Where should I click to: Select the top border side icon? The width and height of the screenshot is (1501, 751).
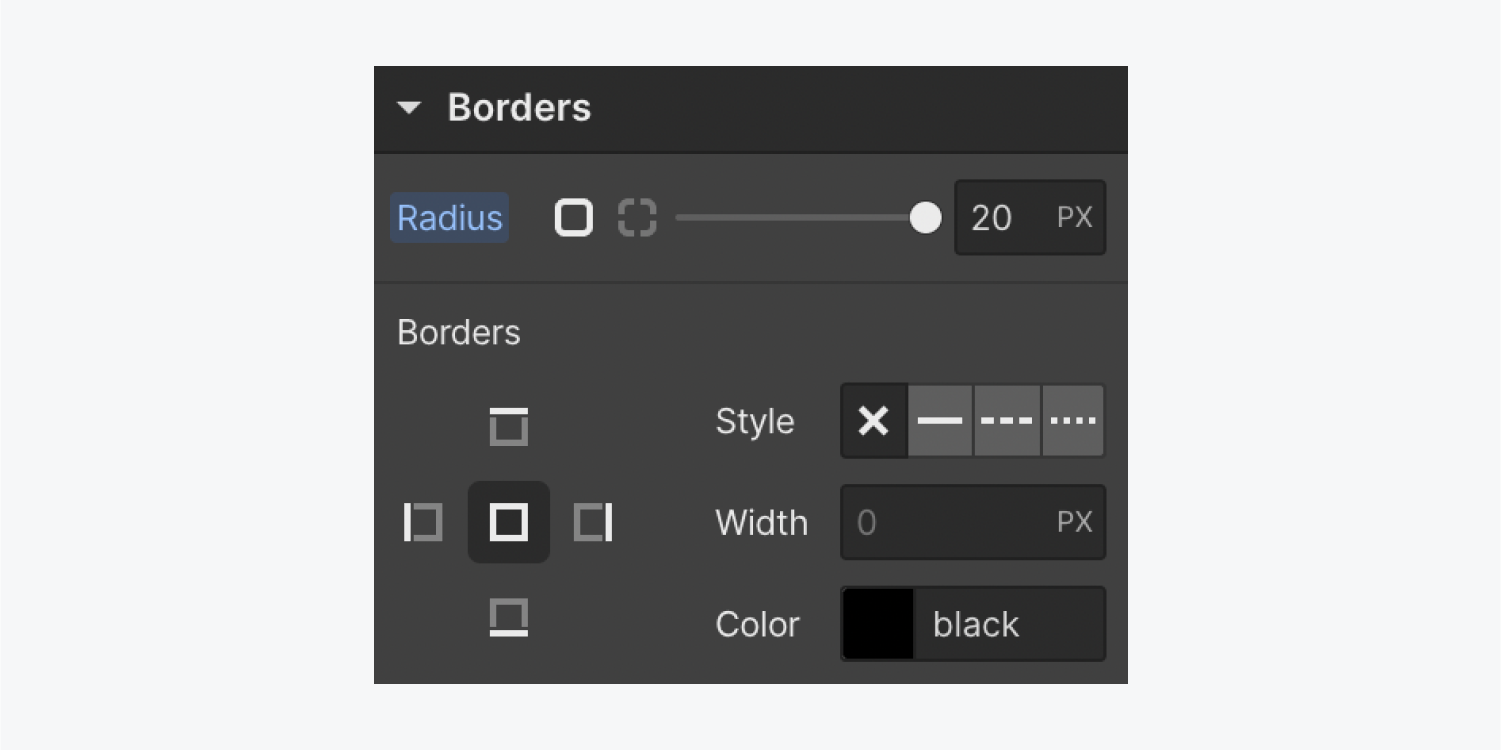509,426
